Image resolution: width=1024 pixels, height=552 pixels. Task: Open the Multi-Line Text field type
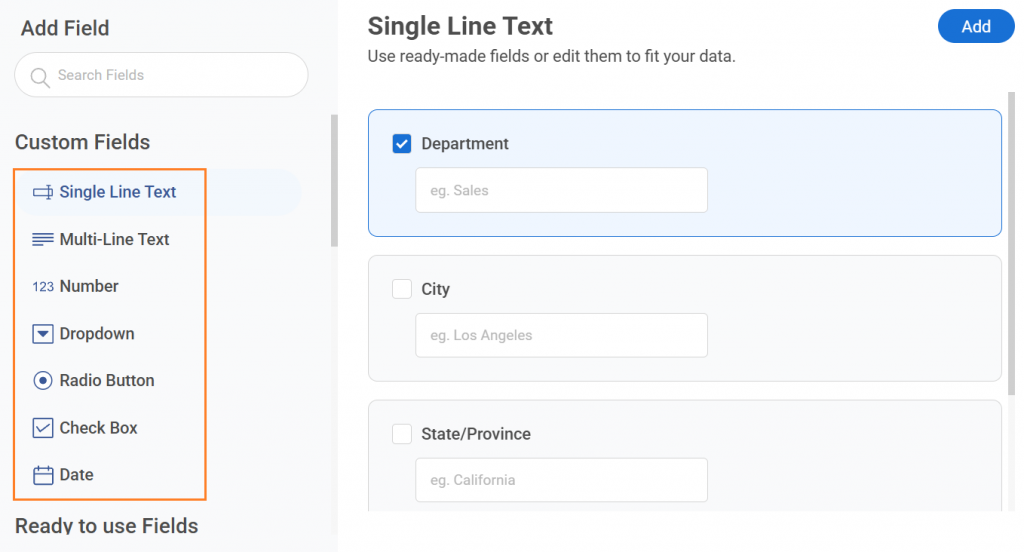tap(114, 240)
